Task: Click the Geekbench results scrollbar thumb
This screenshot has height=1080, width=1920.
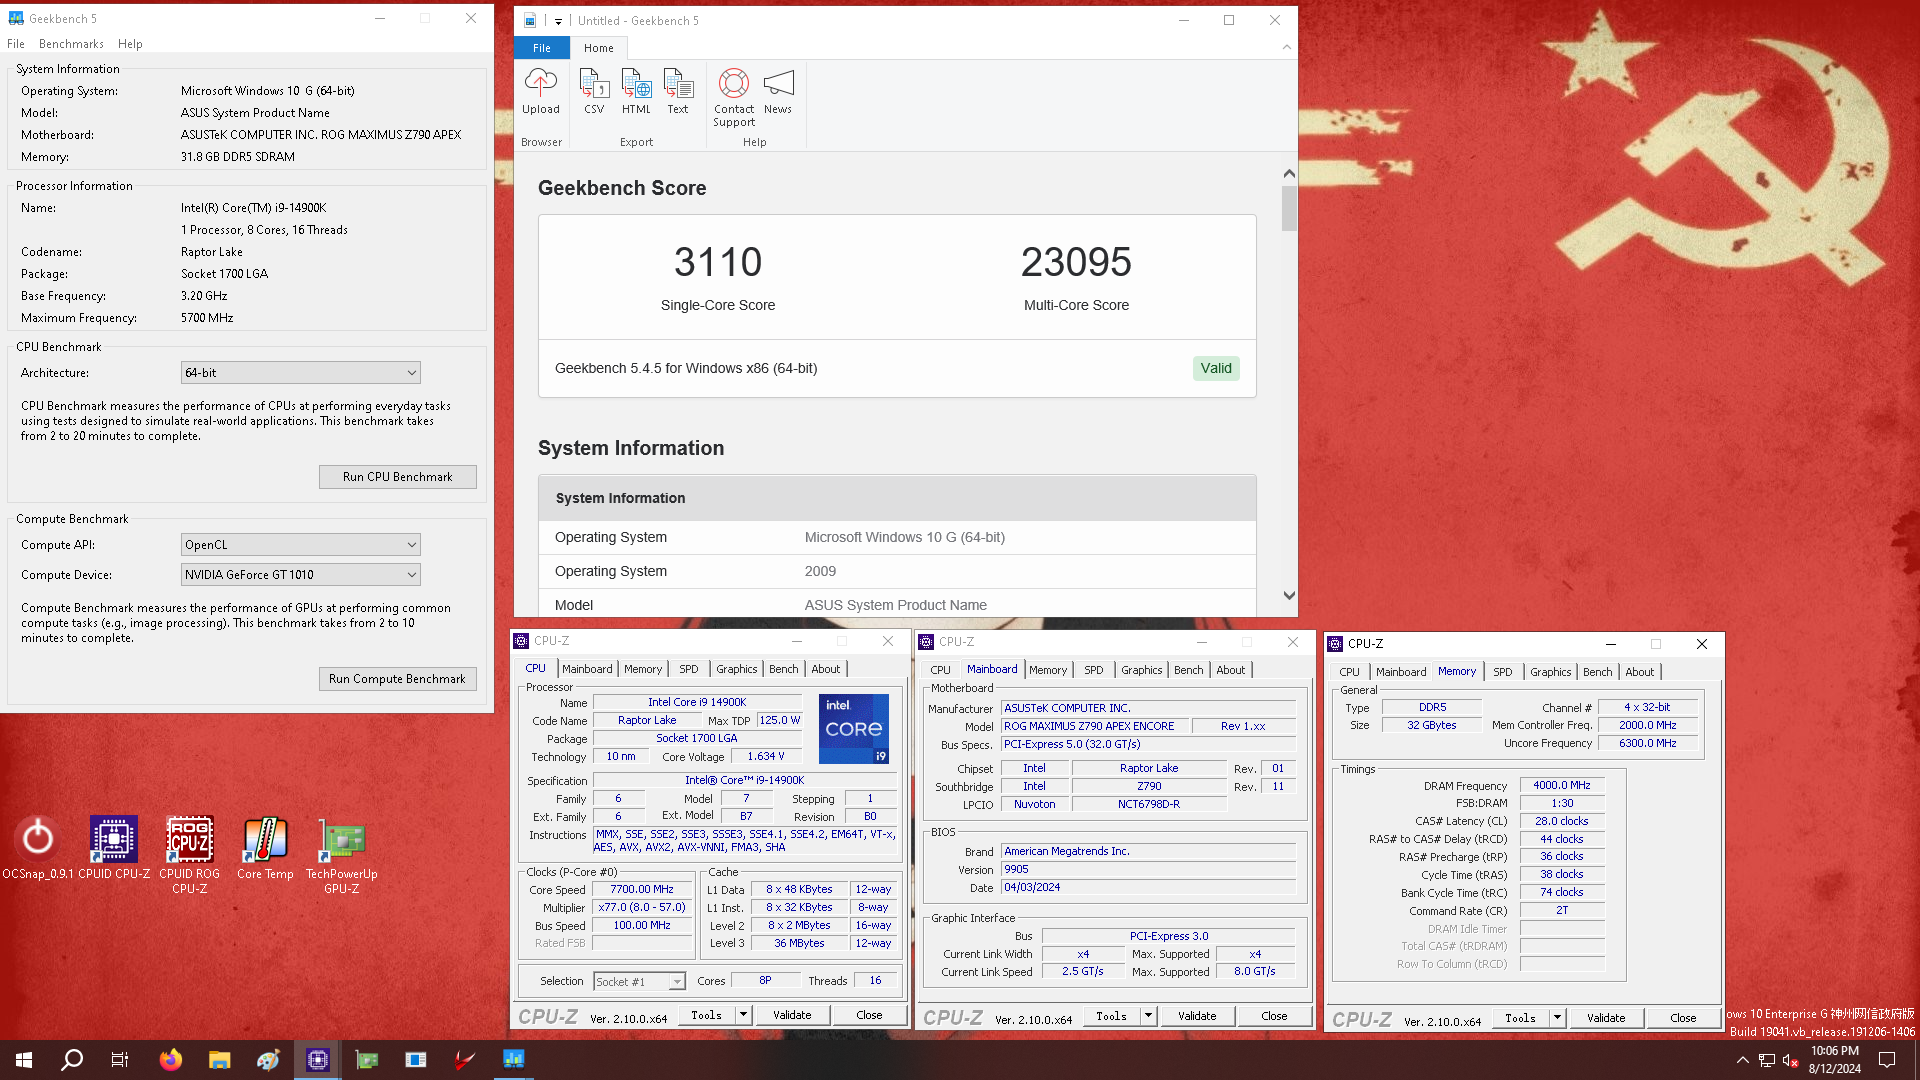Action: [1289, 208]
